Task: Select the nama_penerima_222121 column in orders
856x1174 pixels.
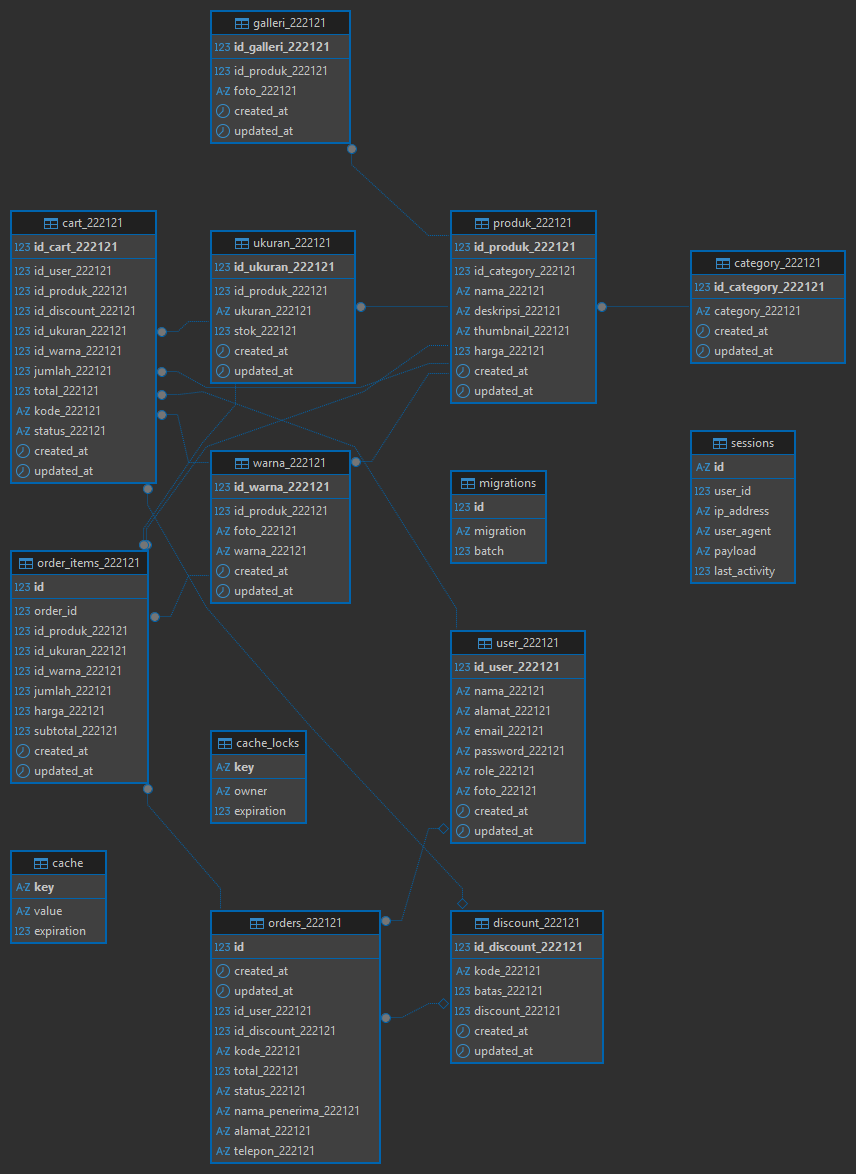Action: click(296, 1111)
